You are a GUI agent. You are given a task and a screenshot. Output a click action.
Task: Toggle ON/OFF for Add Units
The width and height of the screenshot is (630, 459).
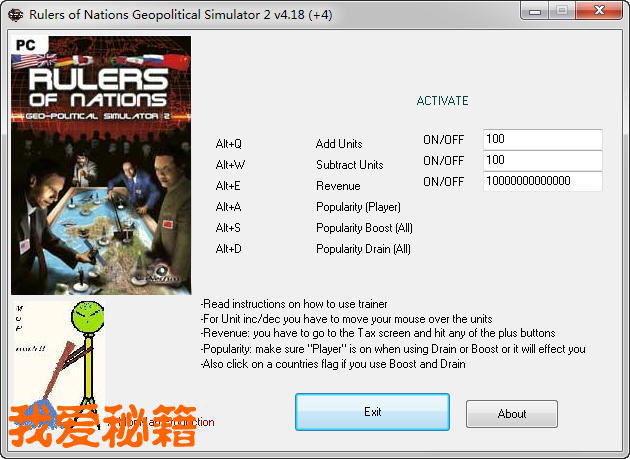(x=443, y=139)
